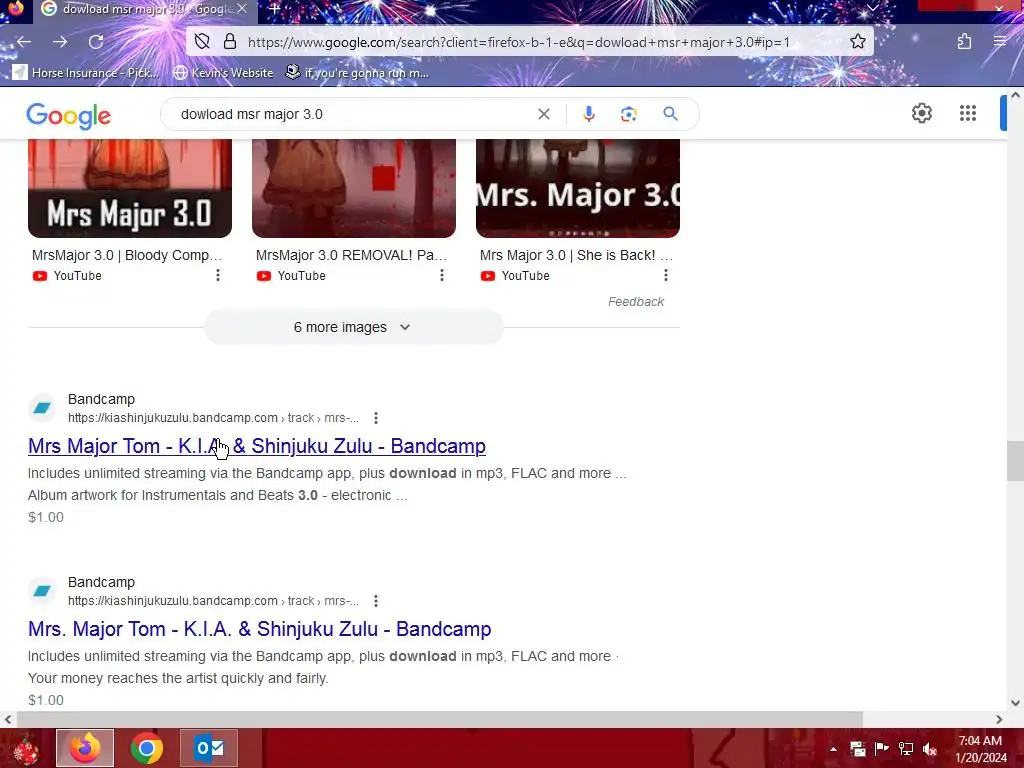Go to Google home via the logo
Image resolution: width=1024 pixels, height=768 pixels.
(x=69, y=116)
